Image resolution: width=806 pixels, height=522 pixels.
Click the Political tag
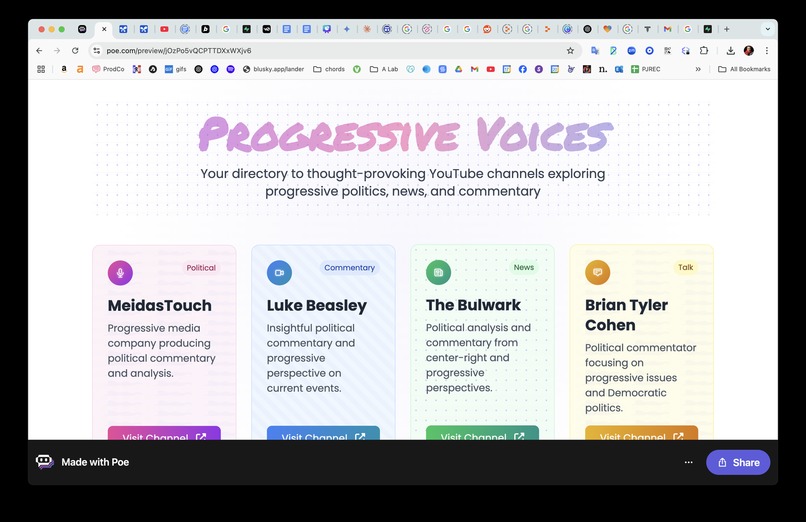point(201,268)
